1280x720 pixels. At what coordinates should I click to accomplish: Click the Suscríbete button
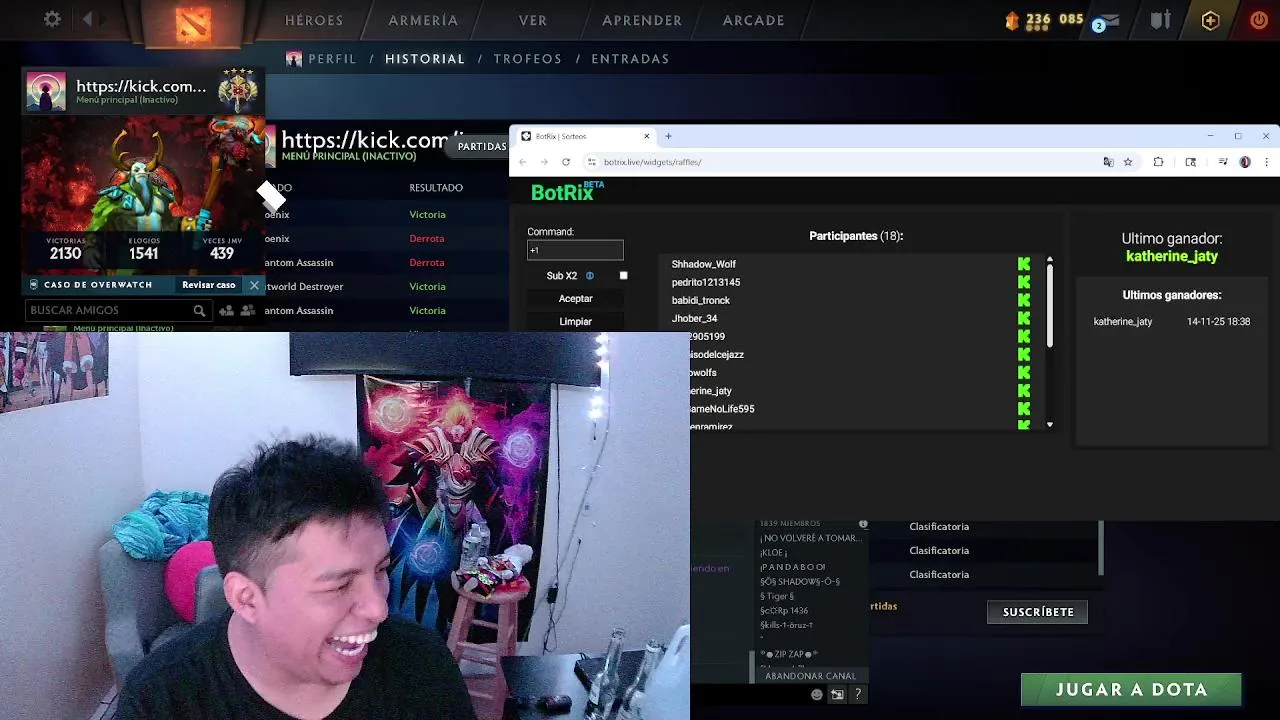point(1038,612)
